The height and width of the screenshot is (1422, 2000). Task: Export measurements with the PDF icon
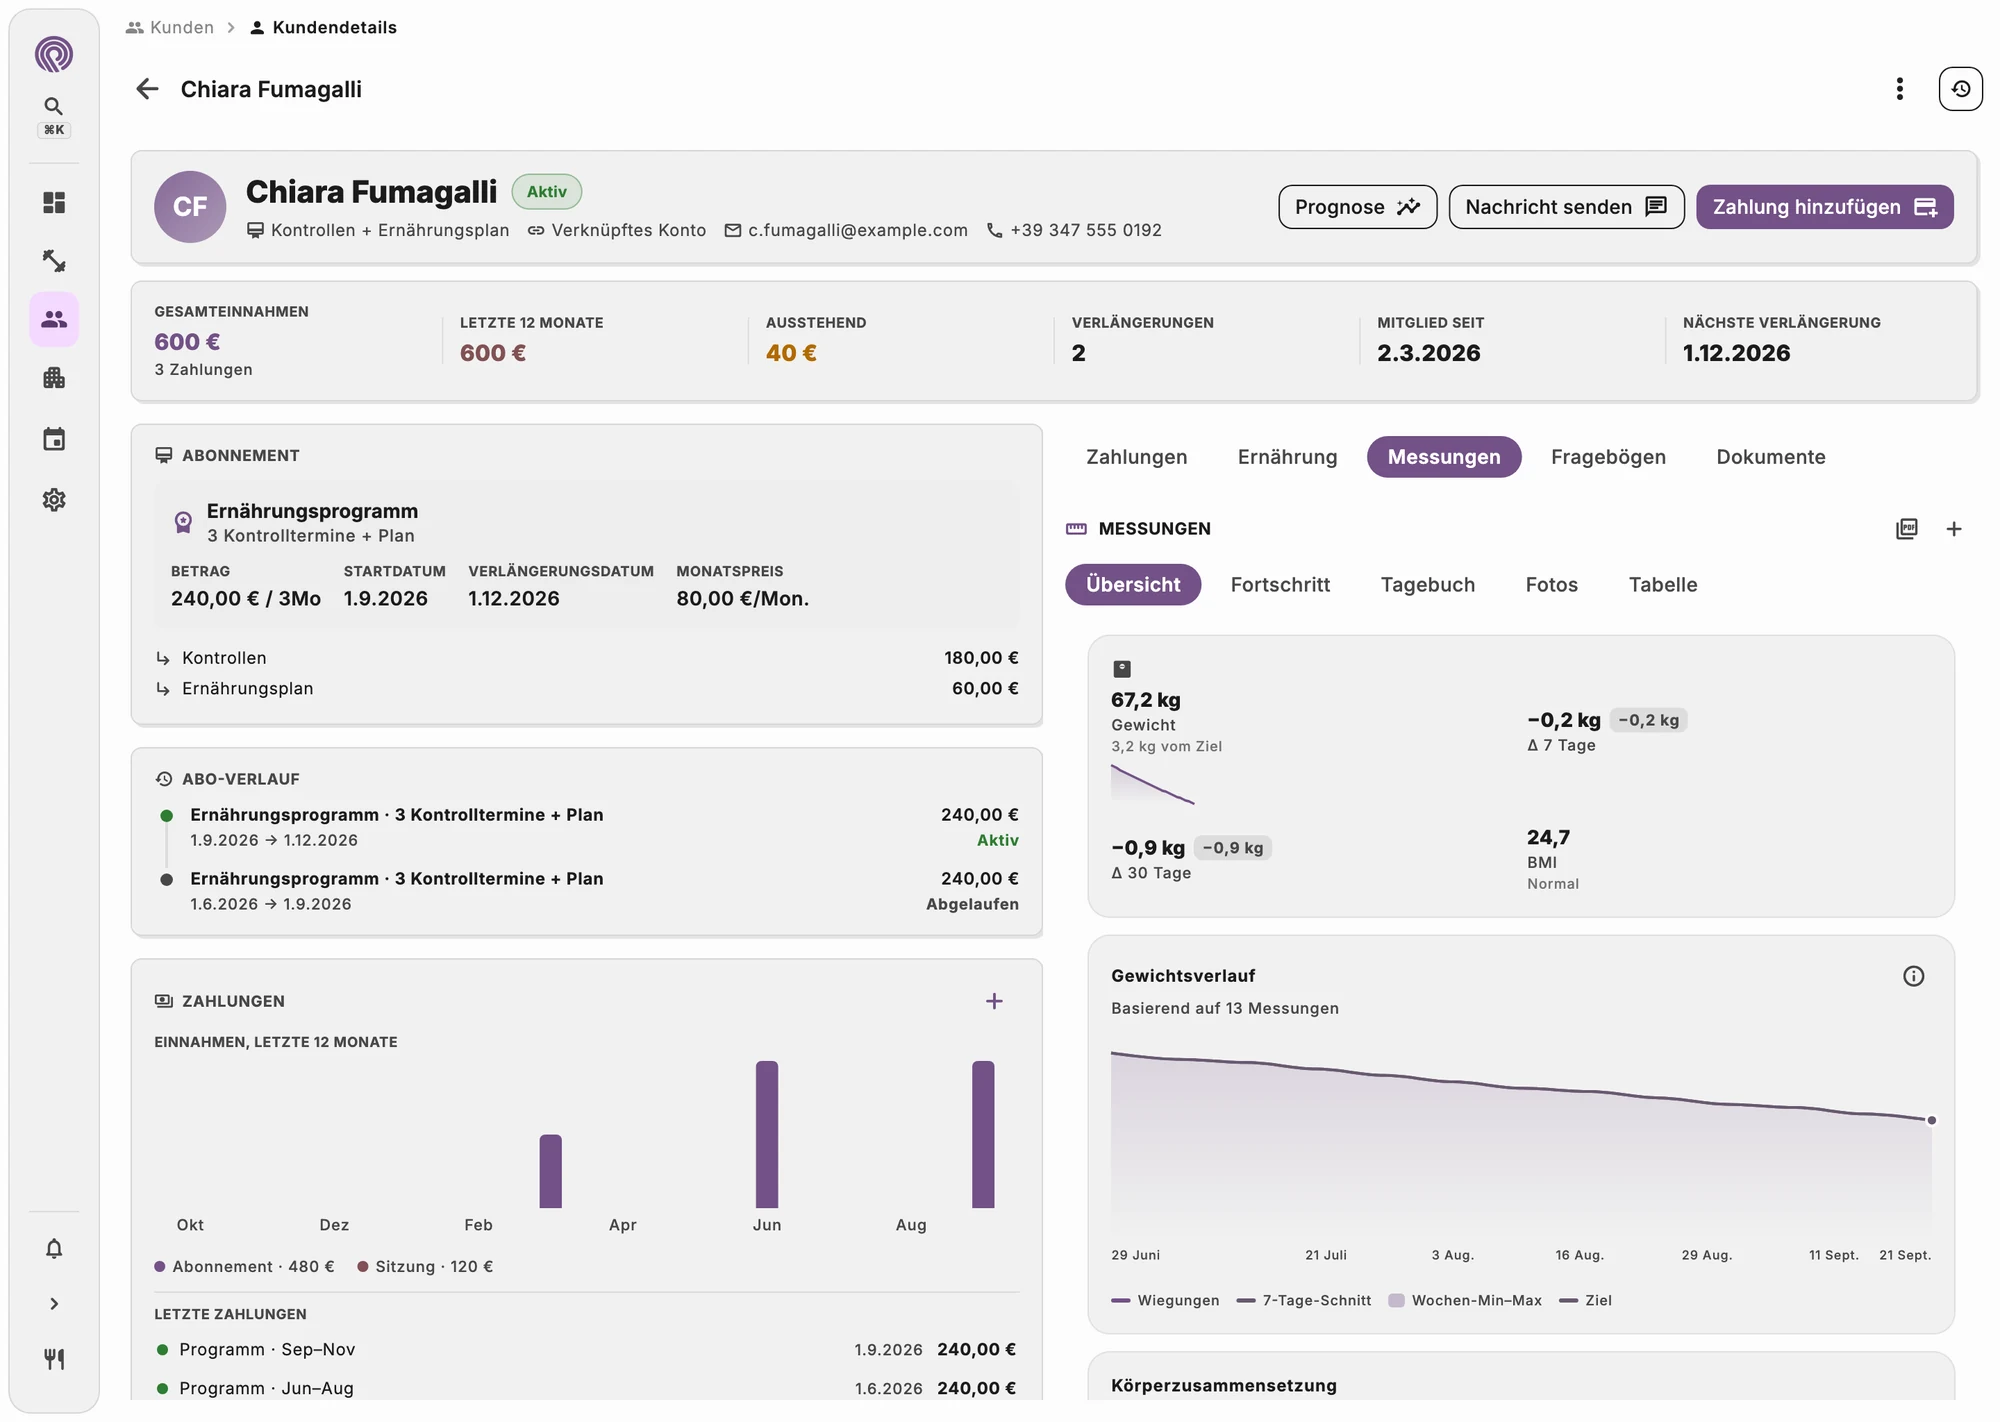point(1907,529)
